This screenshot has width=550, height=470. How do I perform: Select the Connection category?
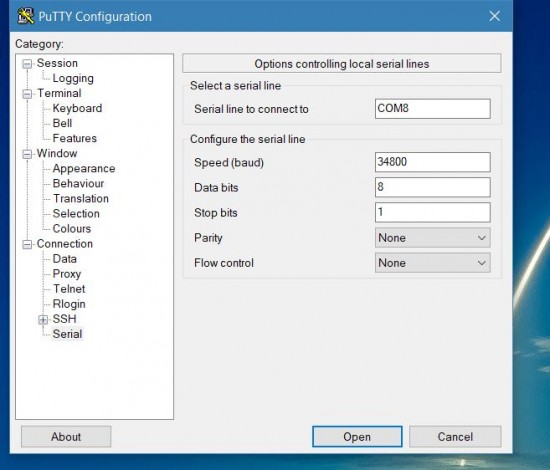tap(65, 244)
